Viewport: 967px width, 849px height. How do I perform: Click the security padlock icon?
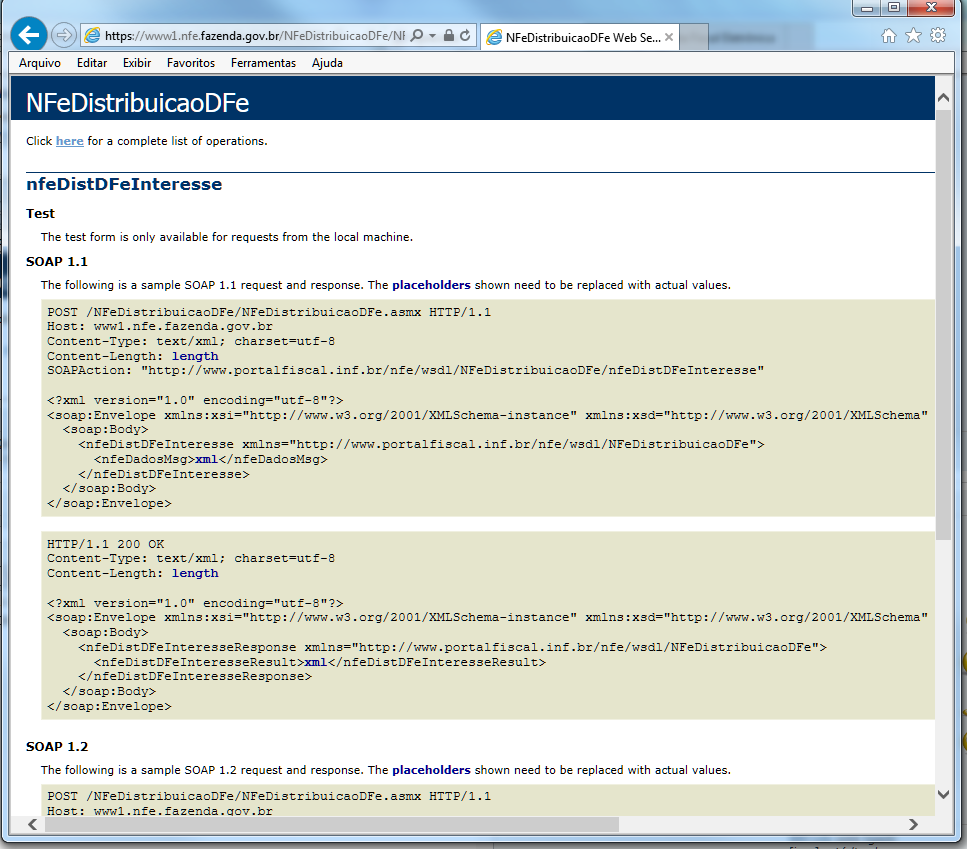coord(449,36)
